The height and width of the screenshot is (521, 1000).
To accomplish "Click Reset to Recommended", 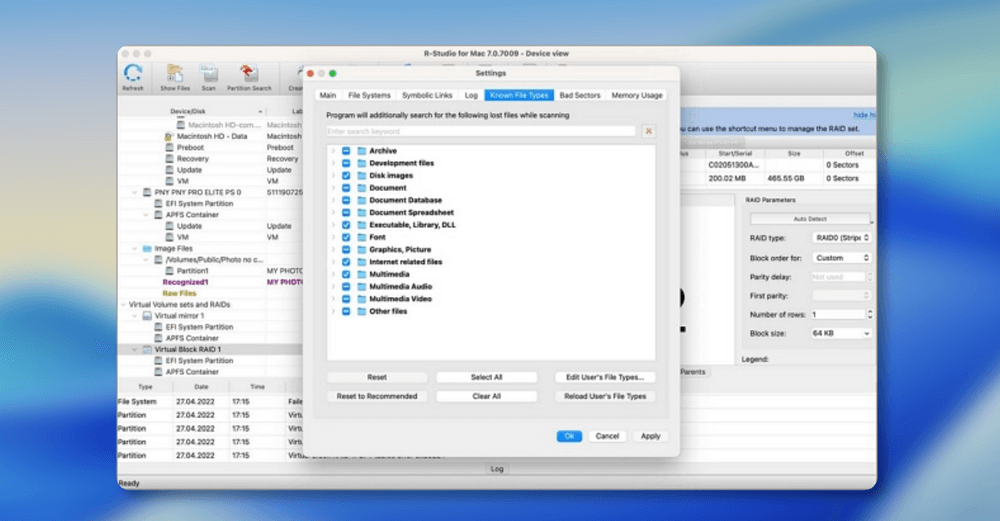I will tap(377, 397).
